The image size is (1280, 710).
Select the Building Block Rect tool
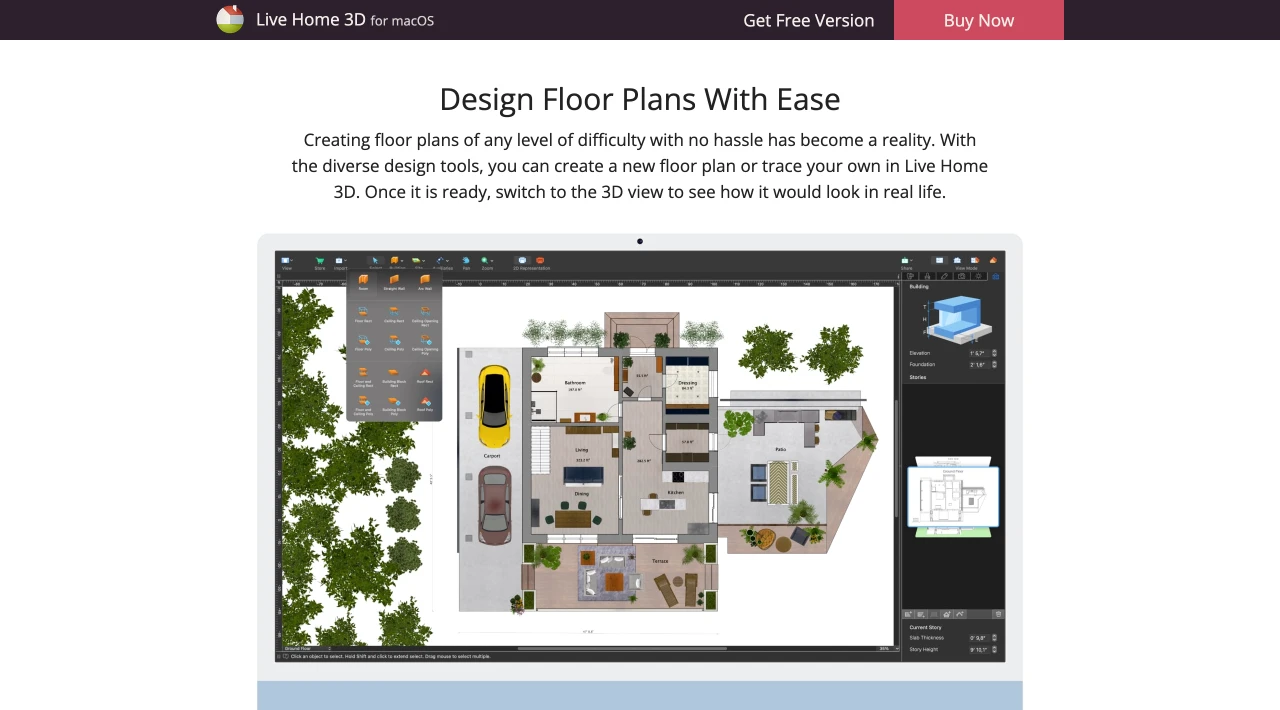coord(394,372)
